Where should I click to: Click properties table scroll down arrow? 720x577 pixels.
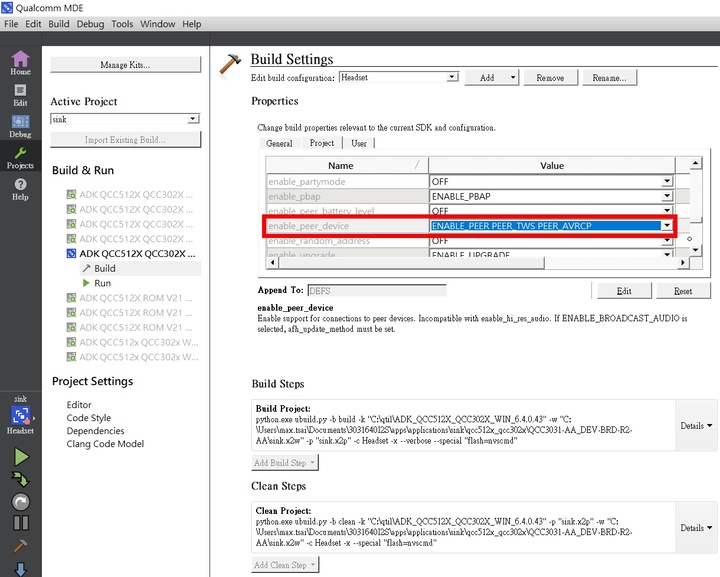(695, 250)
